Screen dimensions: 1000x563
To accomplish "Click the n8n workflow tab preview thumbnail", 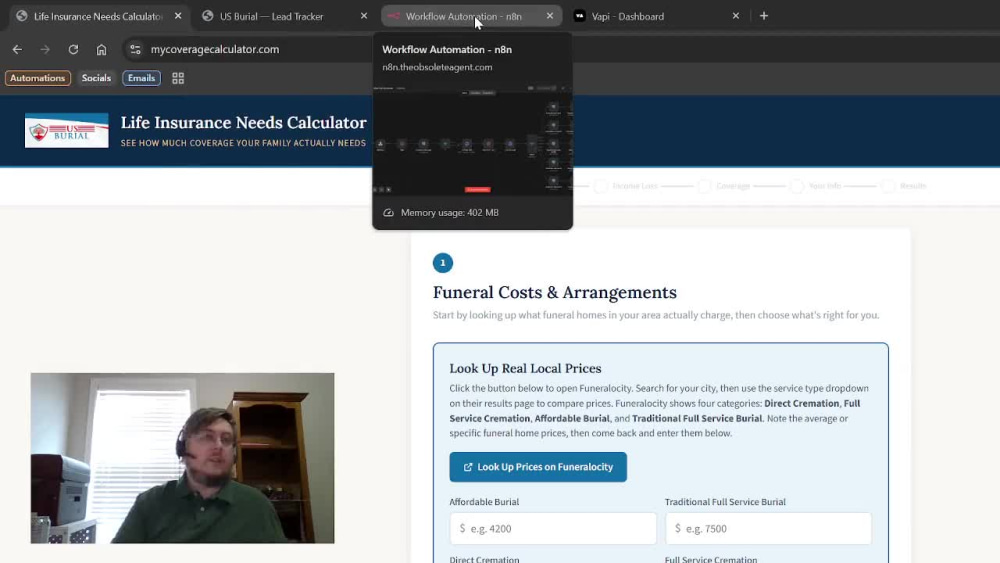I will 473,138.
